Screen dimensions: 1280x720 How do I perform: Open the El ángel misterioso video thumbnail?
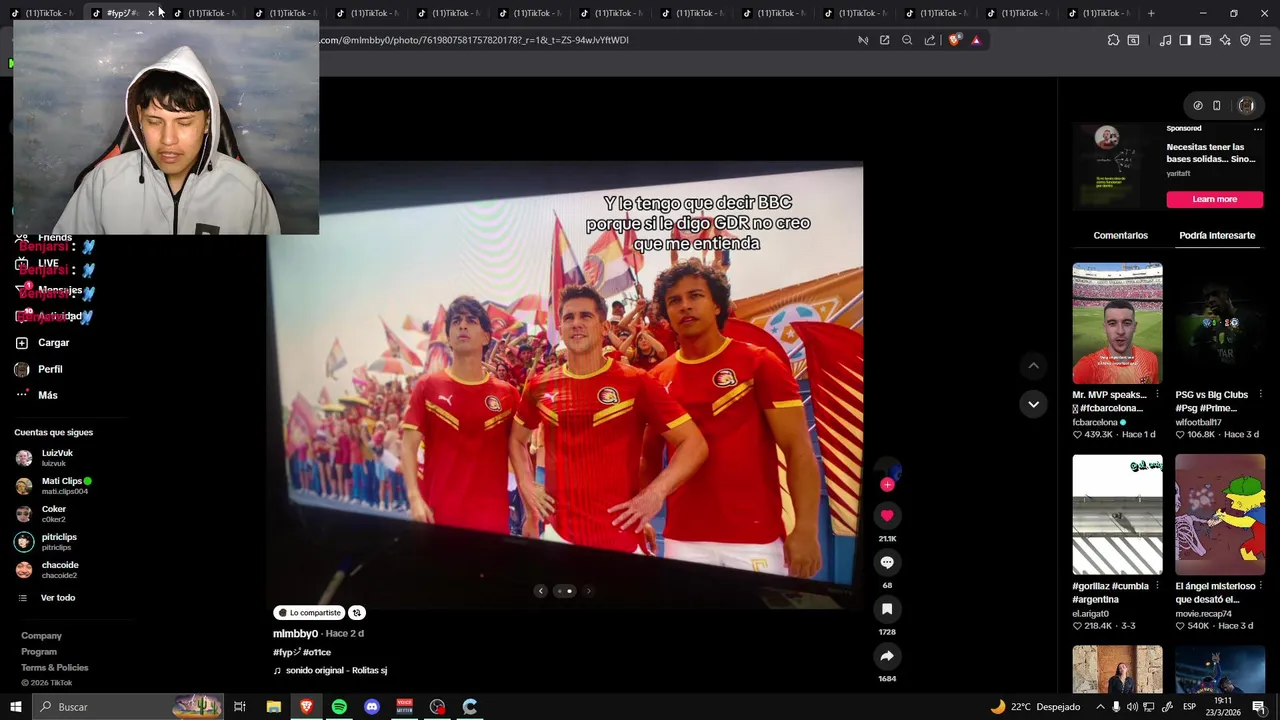click(x=1220, y=515)
